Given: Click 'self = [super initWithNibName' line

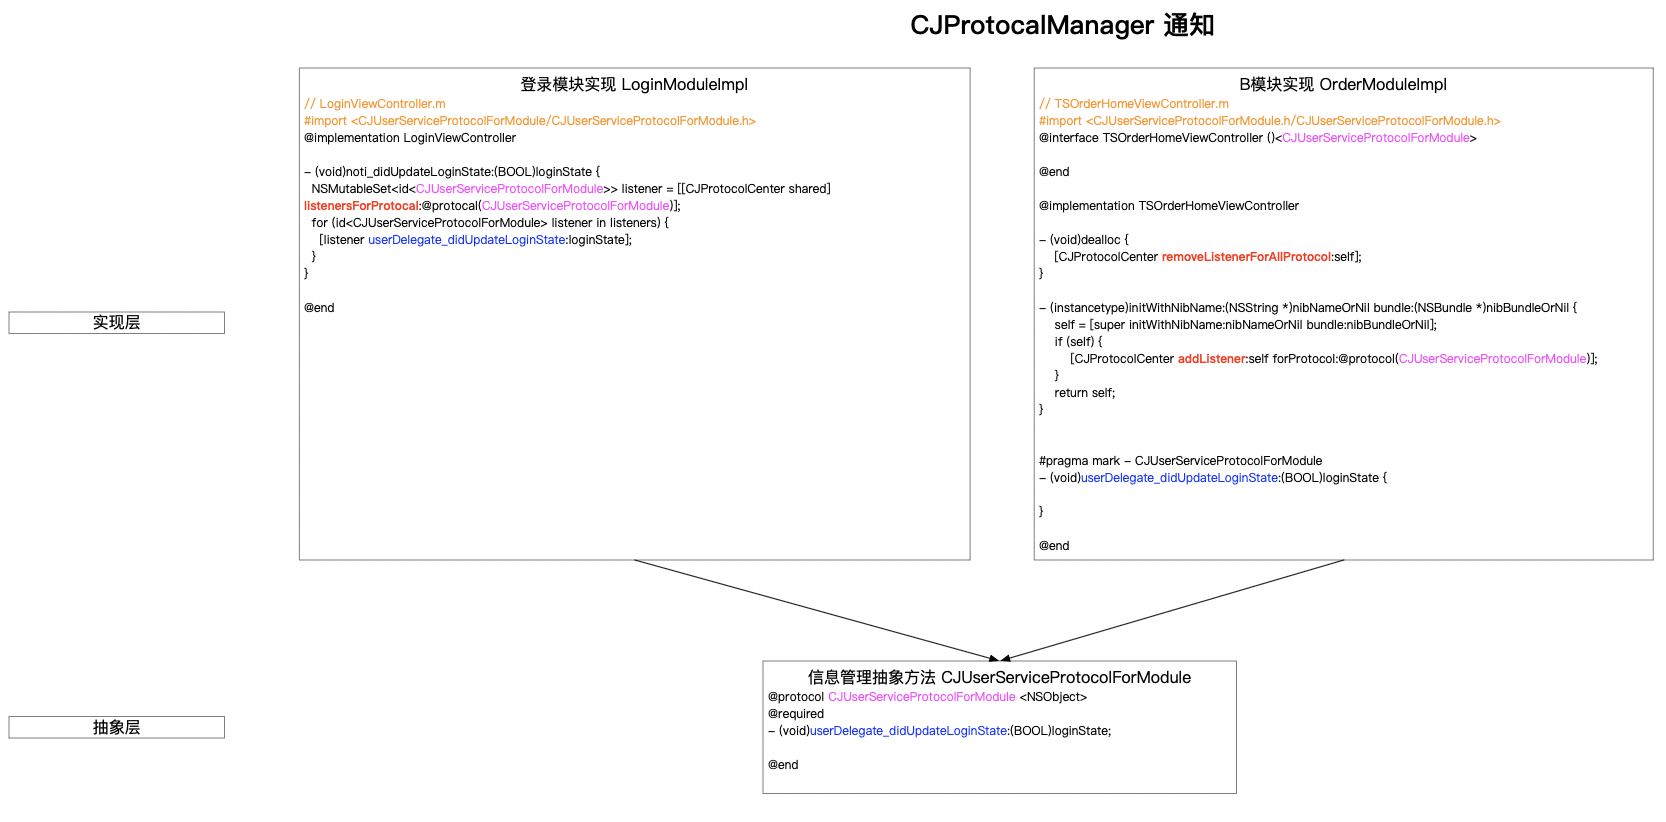Looking at the screenshot, I should pyautogui.click(x=1246, y=325).
